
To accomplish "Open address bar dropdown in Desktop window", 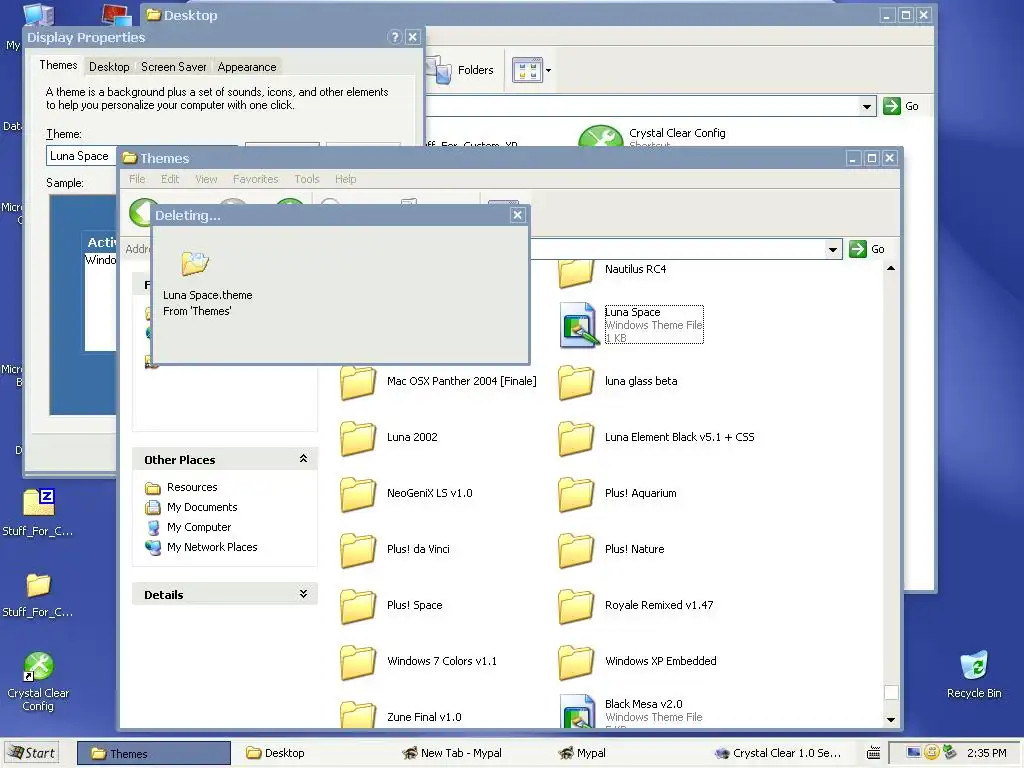I will click(867, 106).
